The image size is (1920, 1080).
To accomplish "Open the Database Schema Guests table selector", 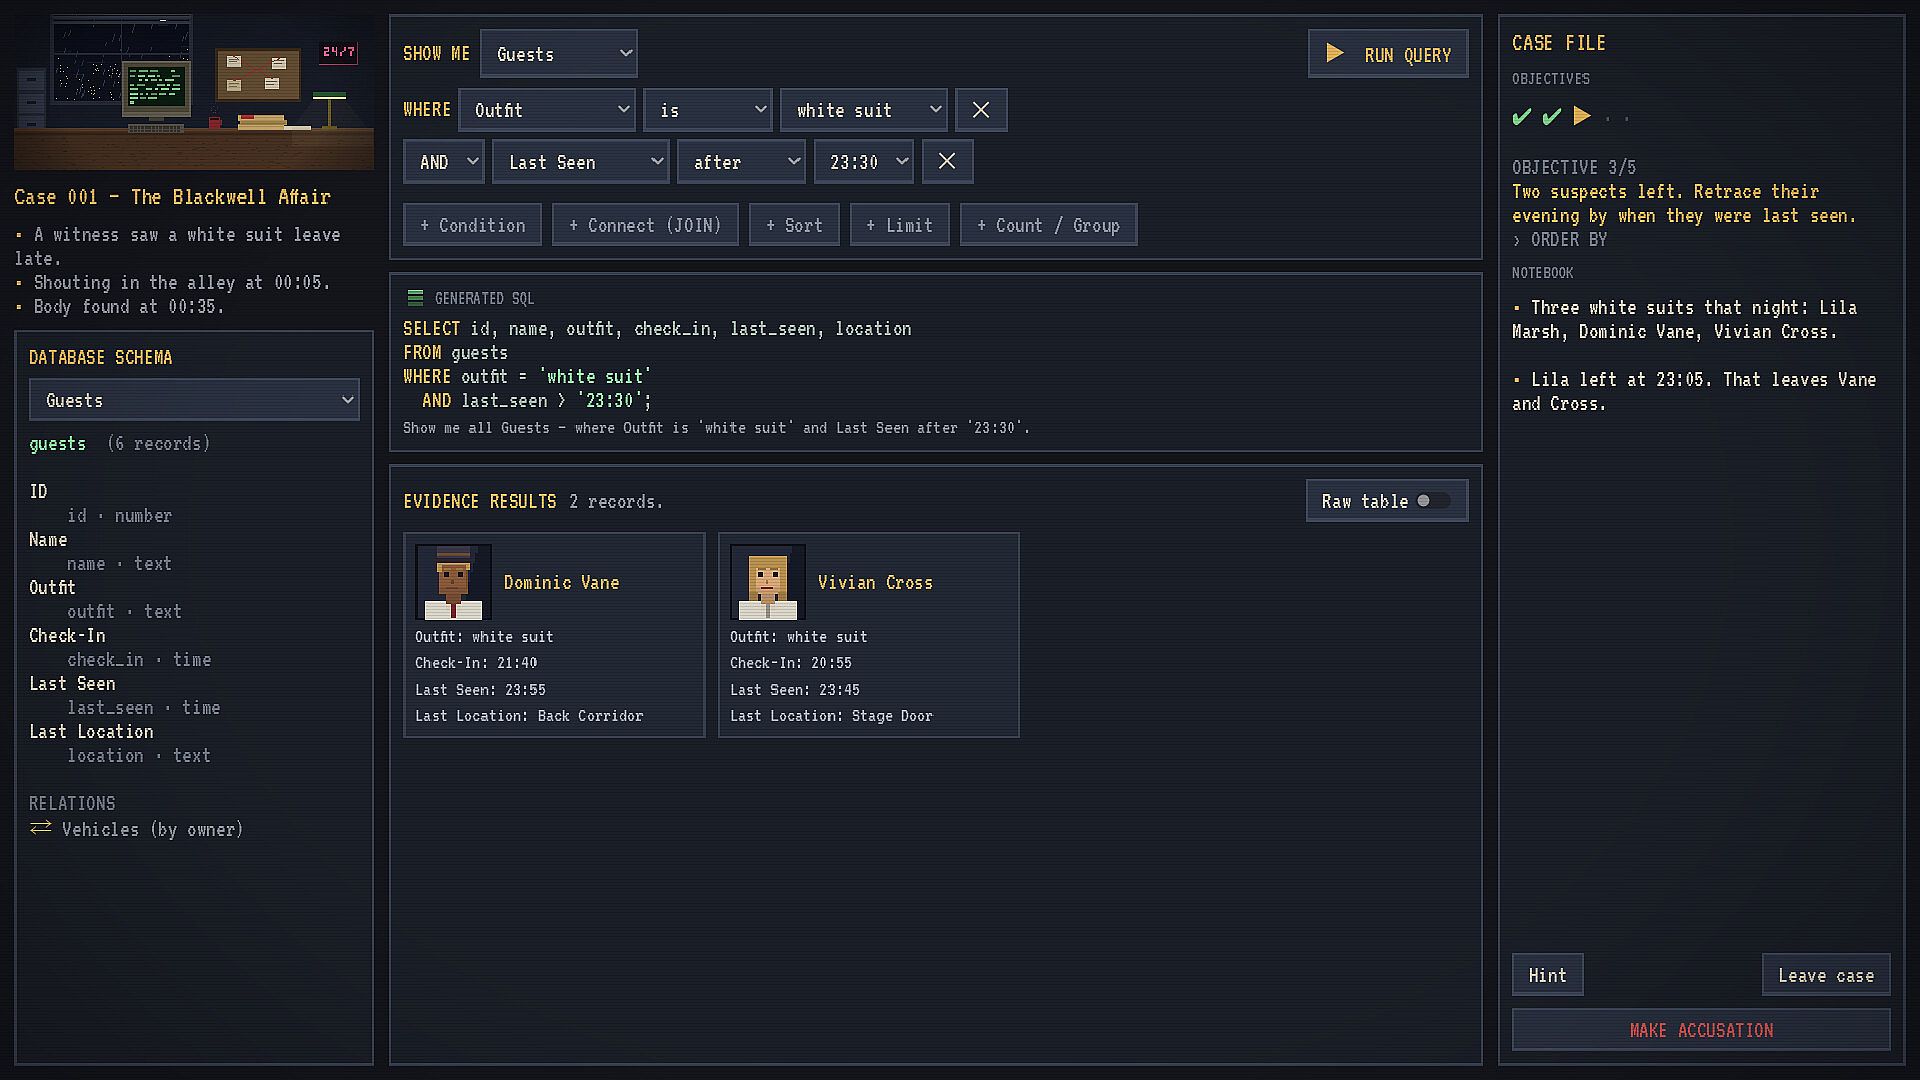I will (x=194, y=400).
